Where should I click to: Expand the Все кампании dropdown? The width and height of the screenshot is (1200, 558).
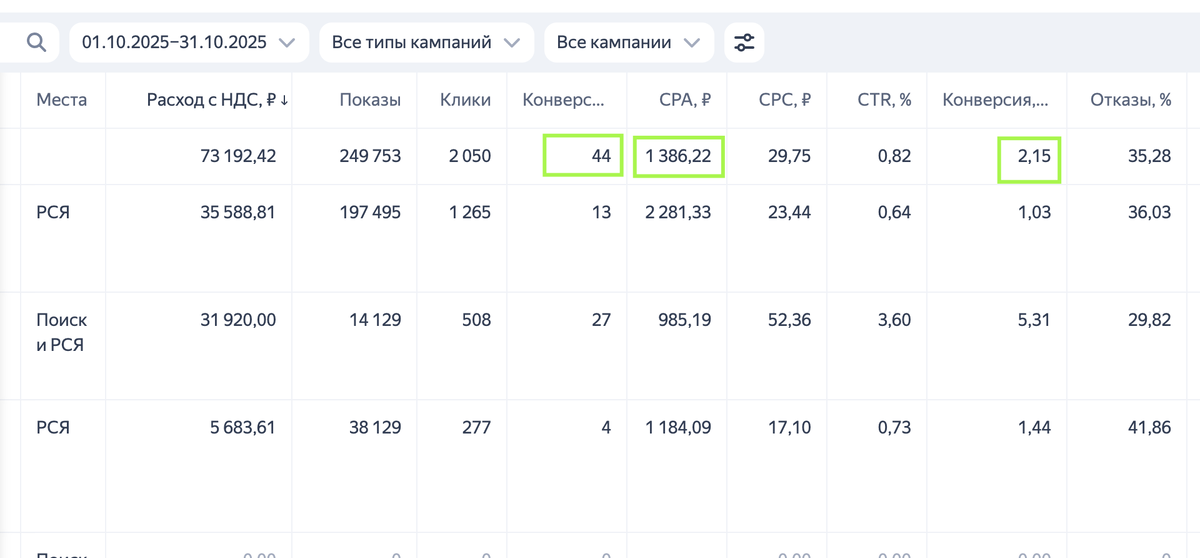pos(628,43)
